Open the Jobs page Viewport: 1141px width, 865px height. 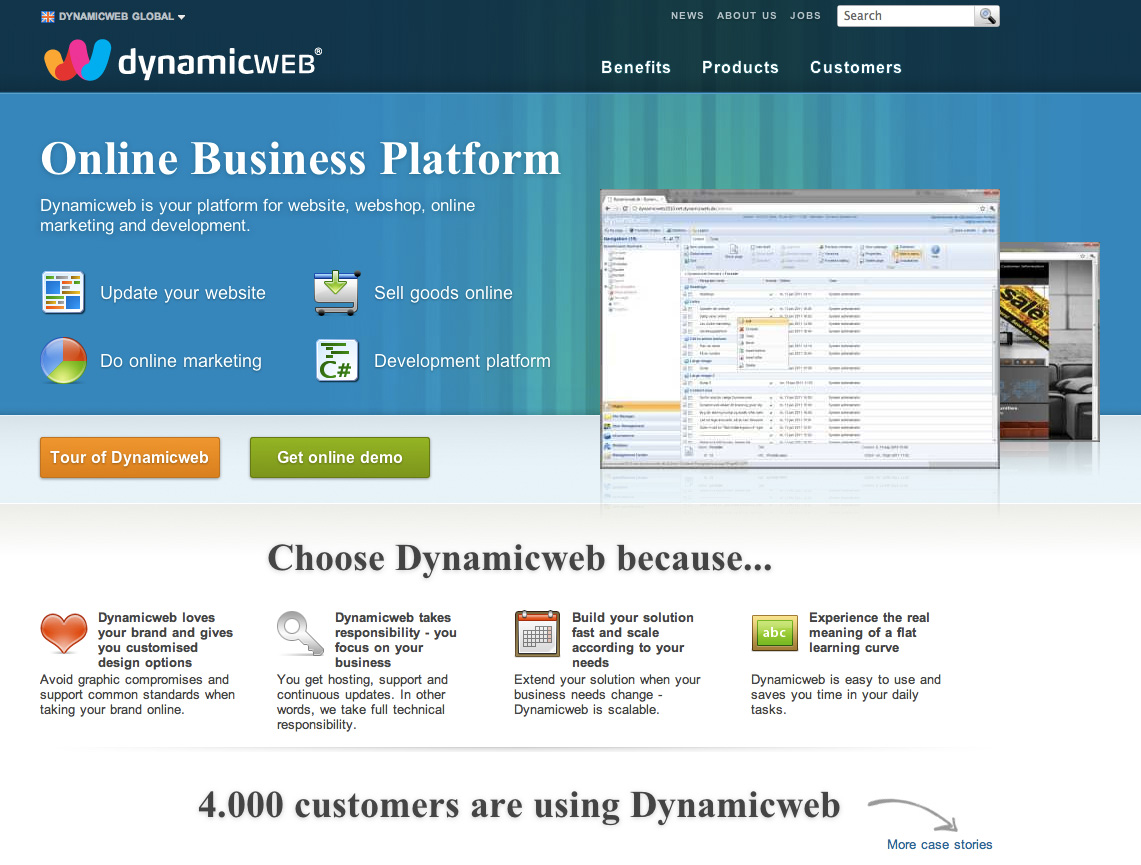805,15
